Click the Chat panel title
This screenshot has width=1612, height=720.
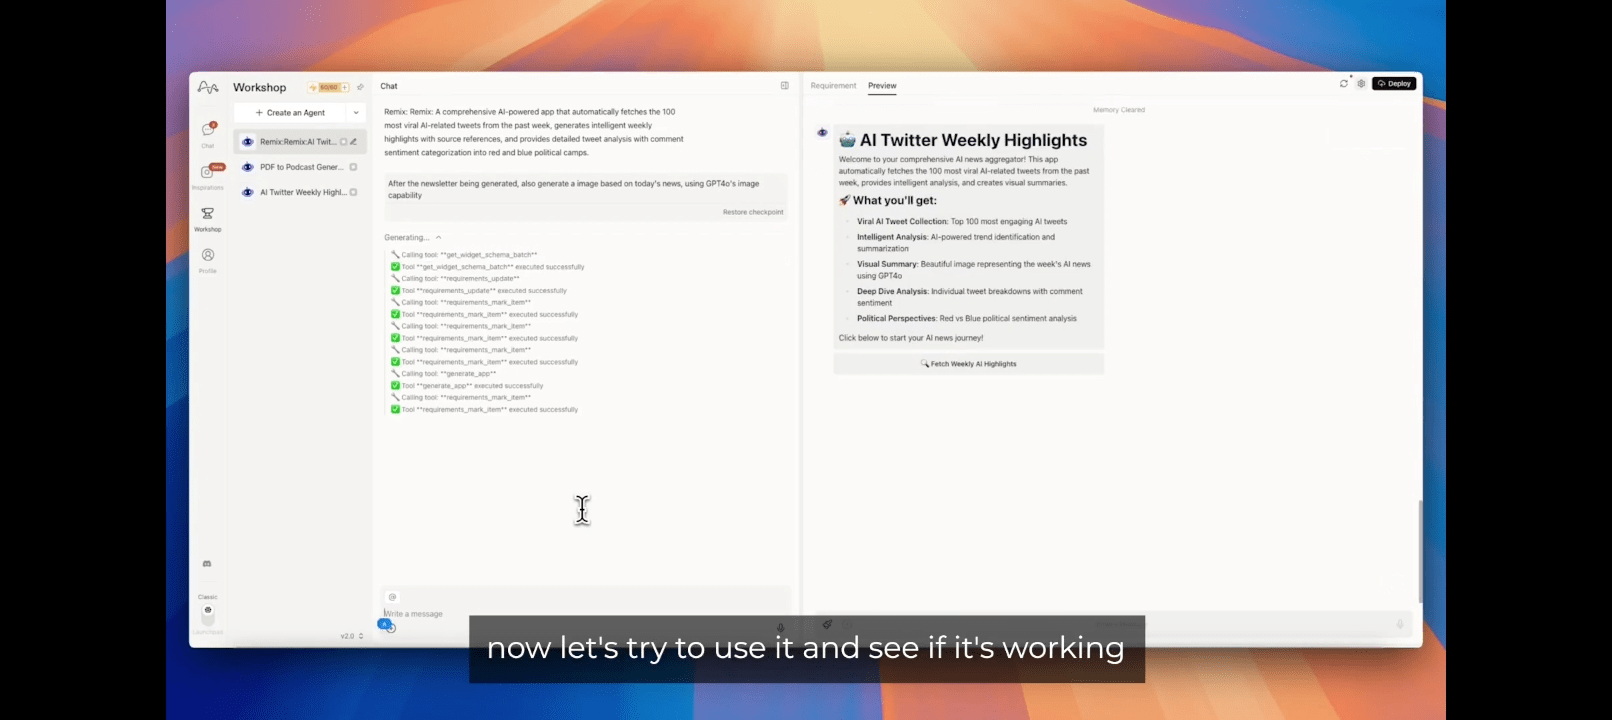[x=389, y=86]
